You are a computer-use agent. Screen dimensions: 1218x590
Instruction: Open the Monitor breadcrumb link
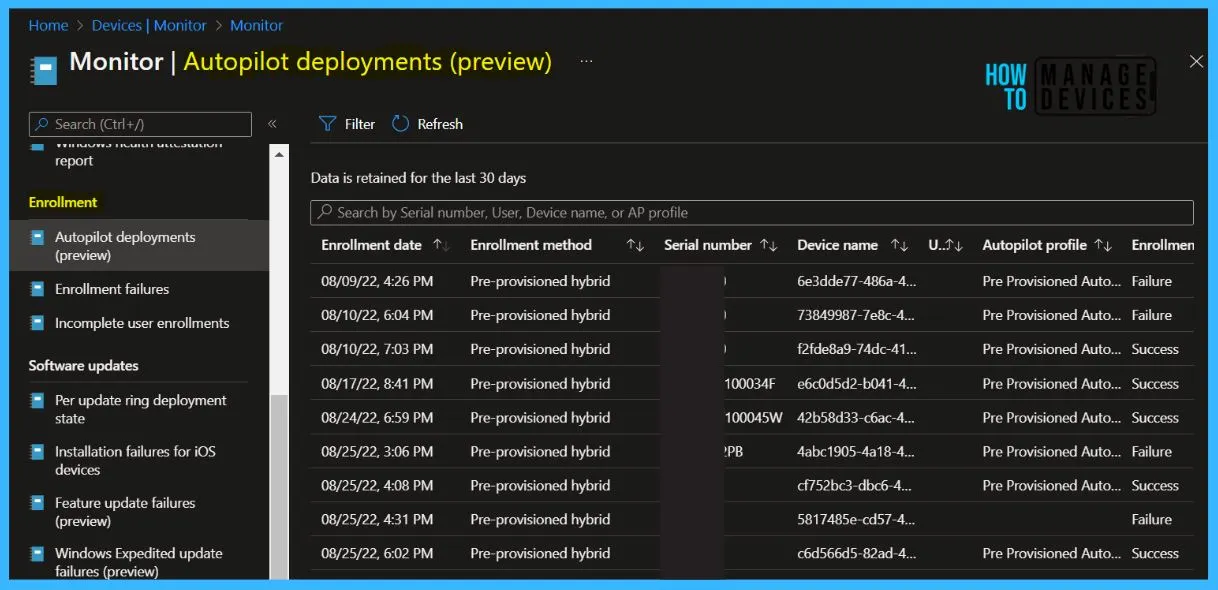pos(256,25)
